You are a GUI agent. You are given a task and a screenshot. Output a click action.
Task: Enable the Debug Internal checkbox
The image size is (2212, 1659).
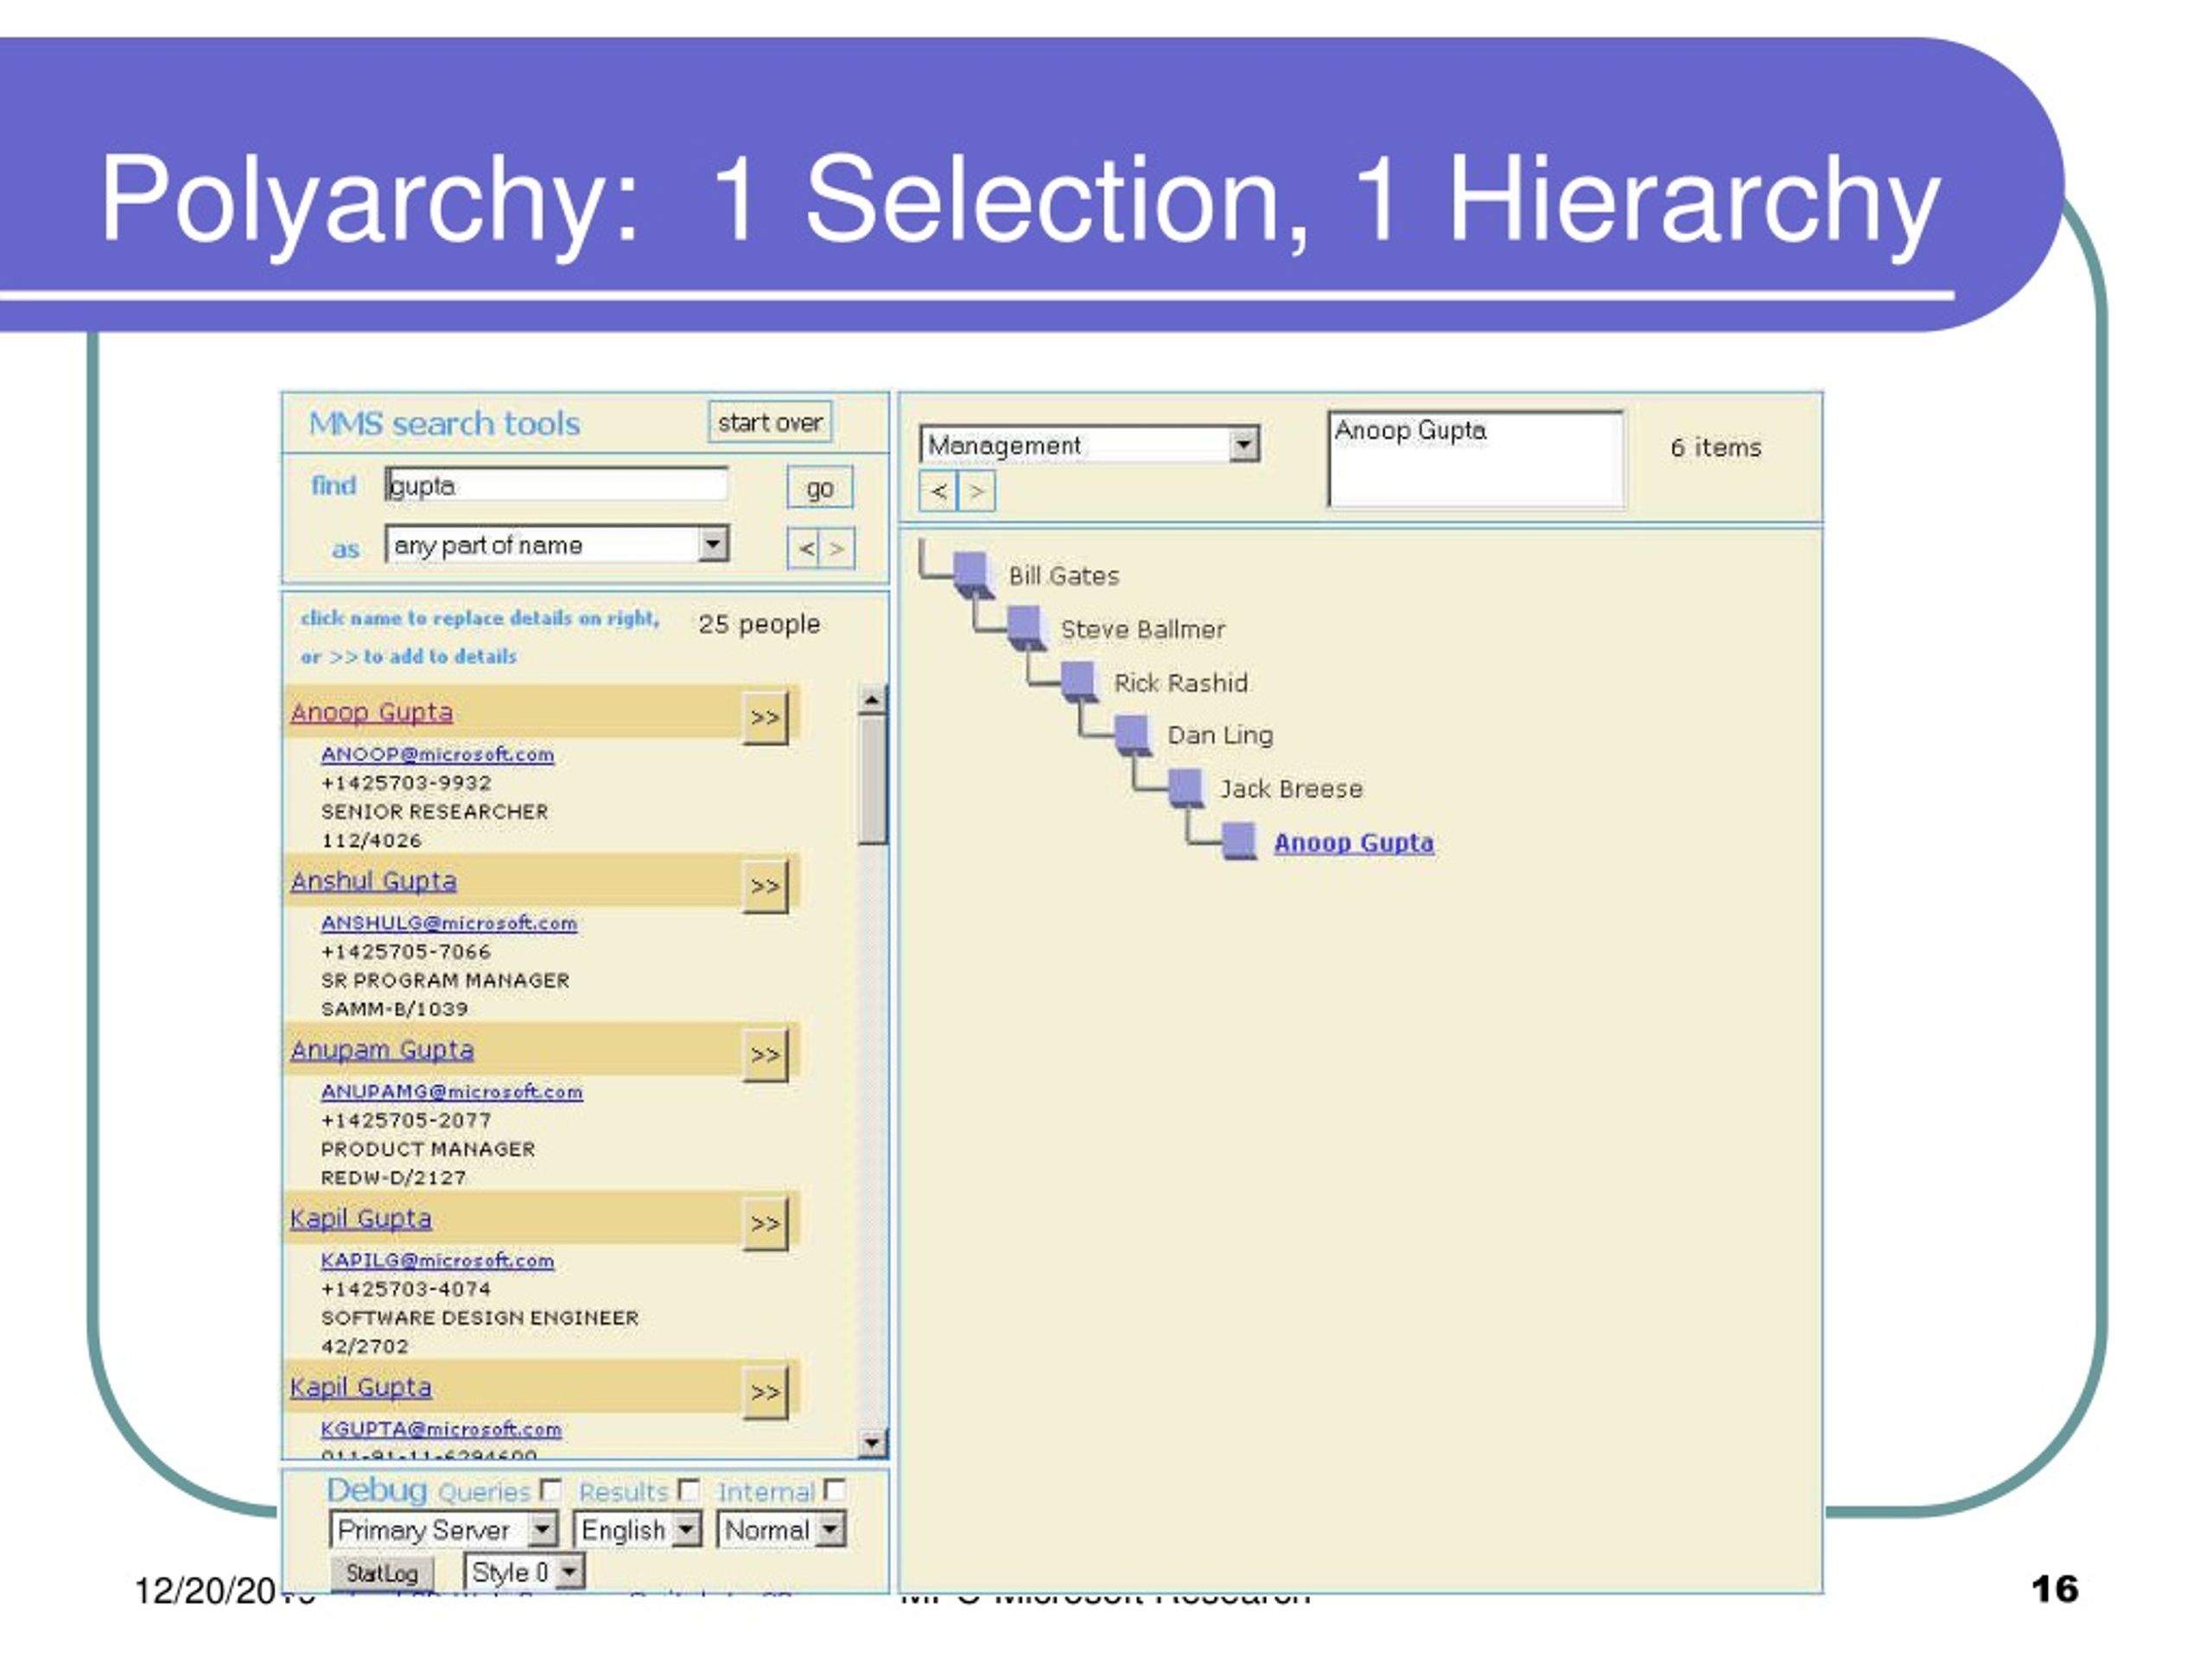point(835,1490)
